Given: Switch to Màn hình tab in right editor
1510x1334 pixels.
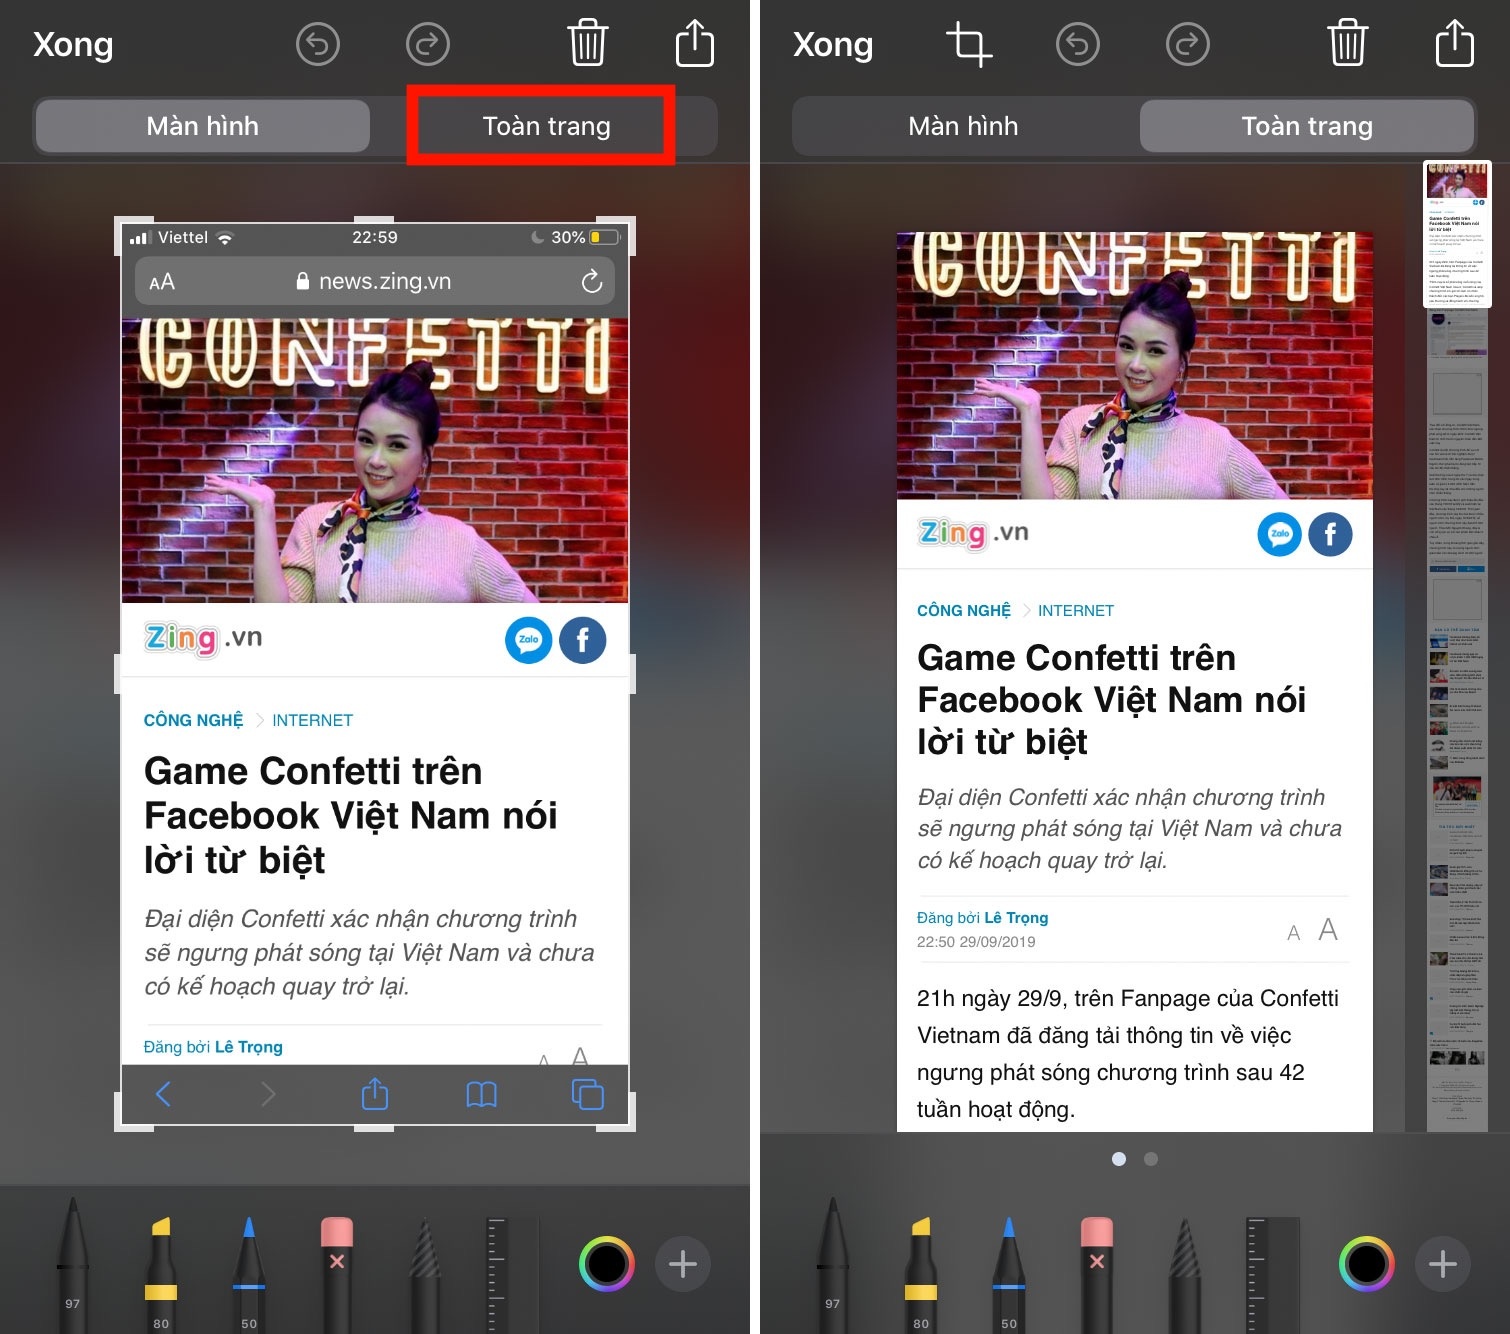Looking at the screenshot, I should pyautogui.click(x=963, y=126).
